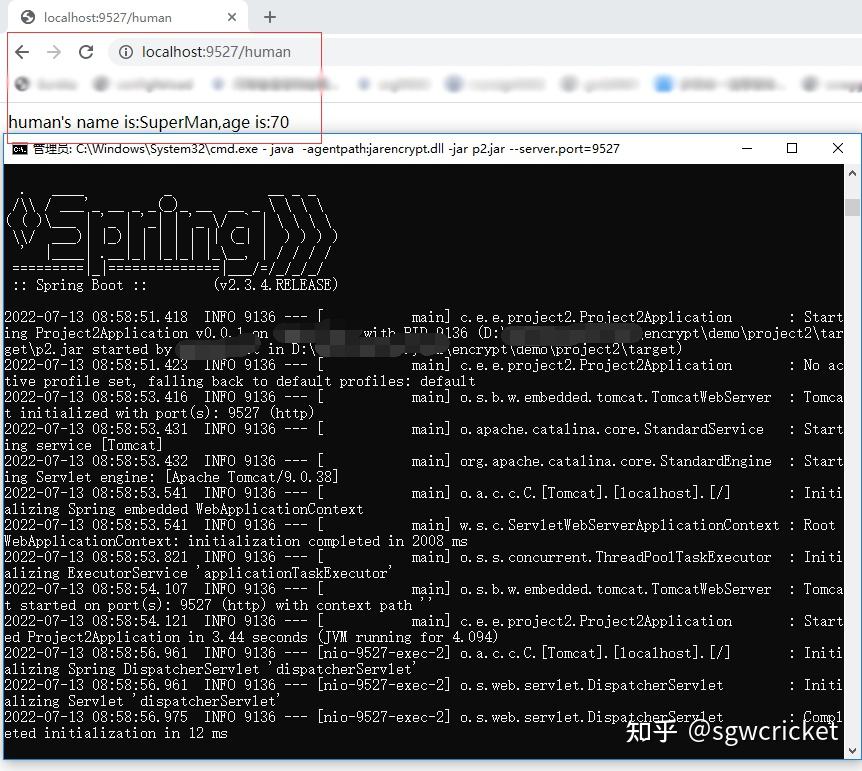Click the forward navigation arrow

click(x=52, y=52)
